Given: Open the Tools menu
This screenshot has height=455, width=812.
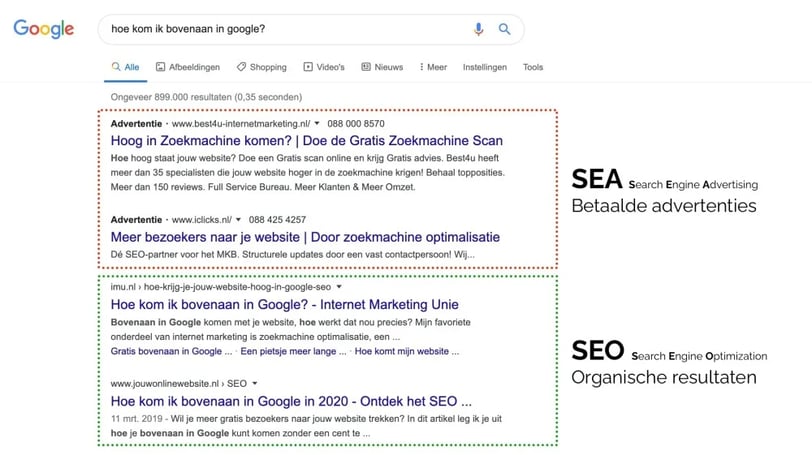Looking at the screenshot, I should [x=533, y=67].
